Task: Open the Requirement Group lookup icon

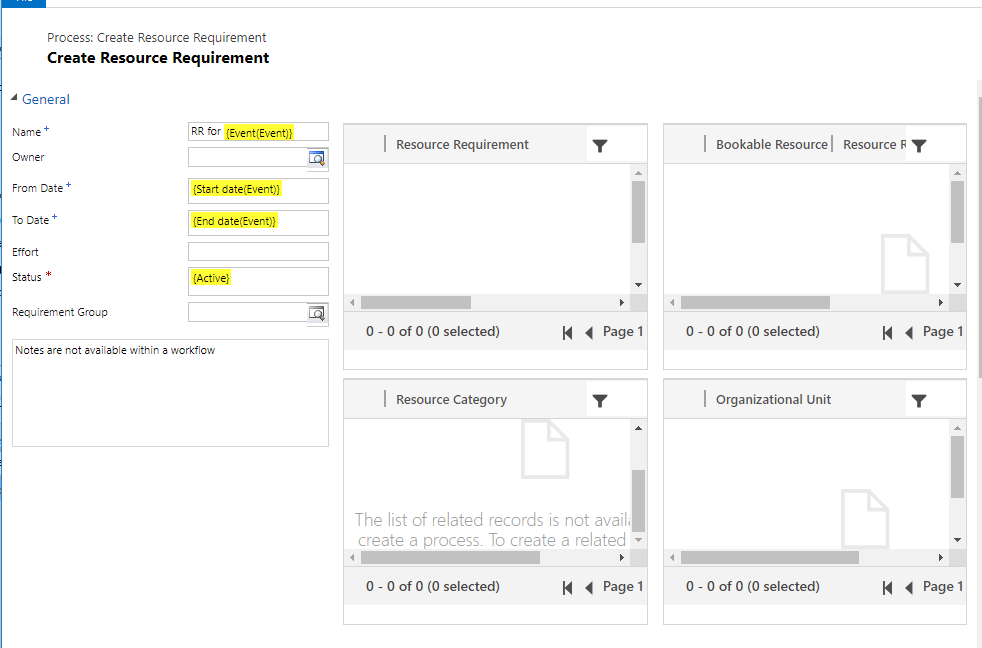Action: point(317,313)
